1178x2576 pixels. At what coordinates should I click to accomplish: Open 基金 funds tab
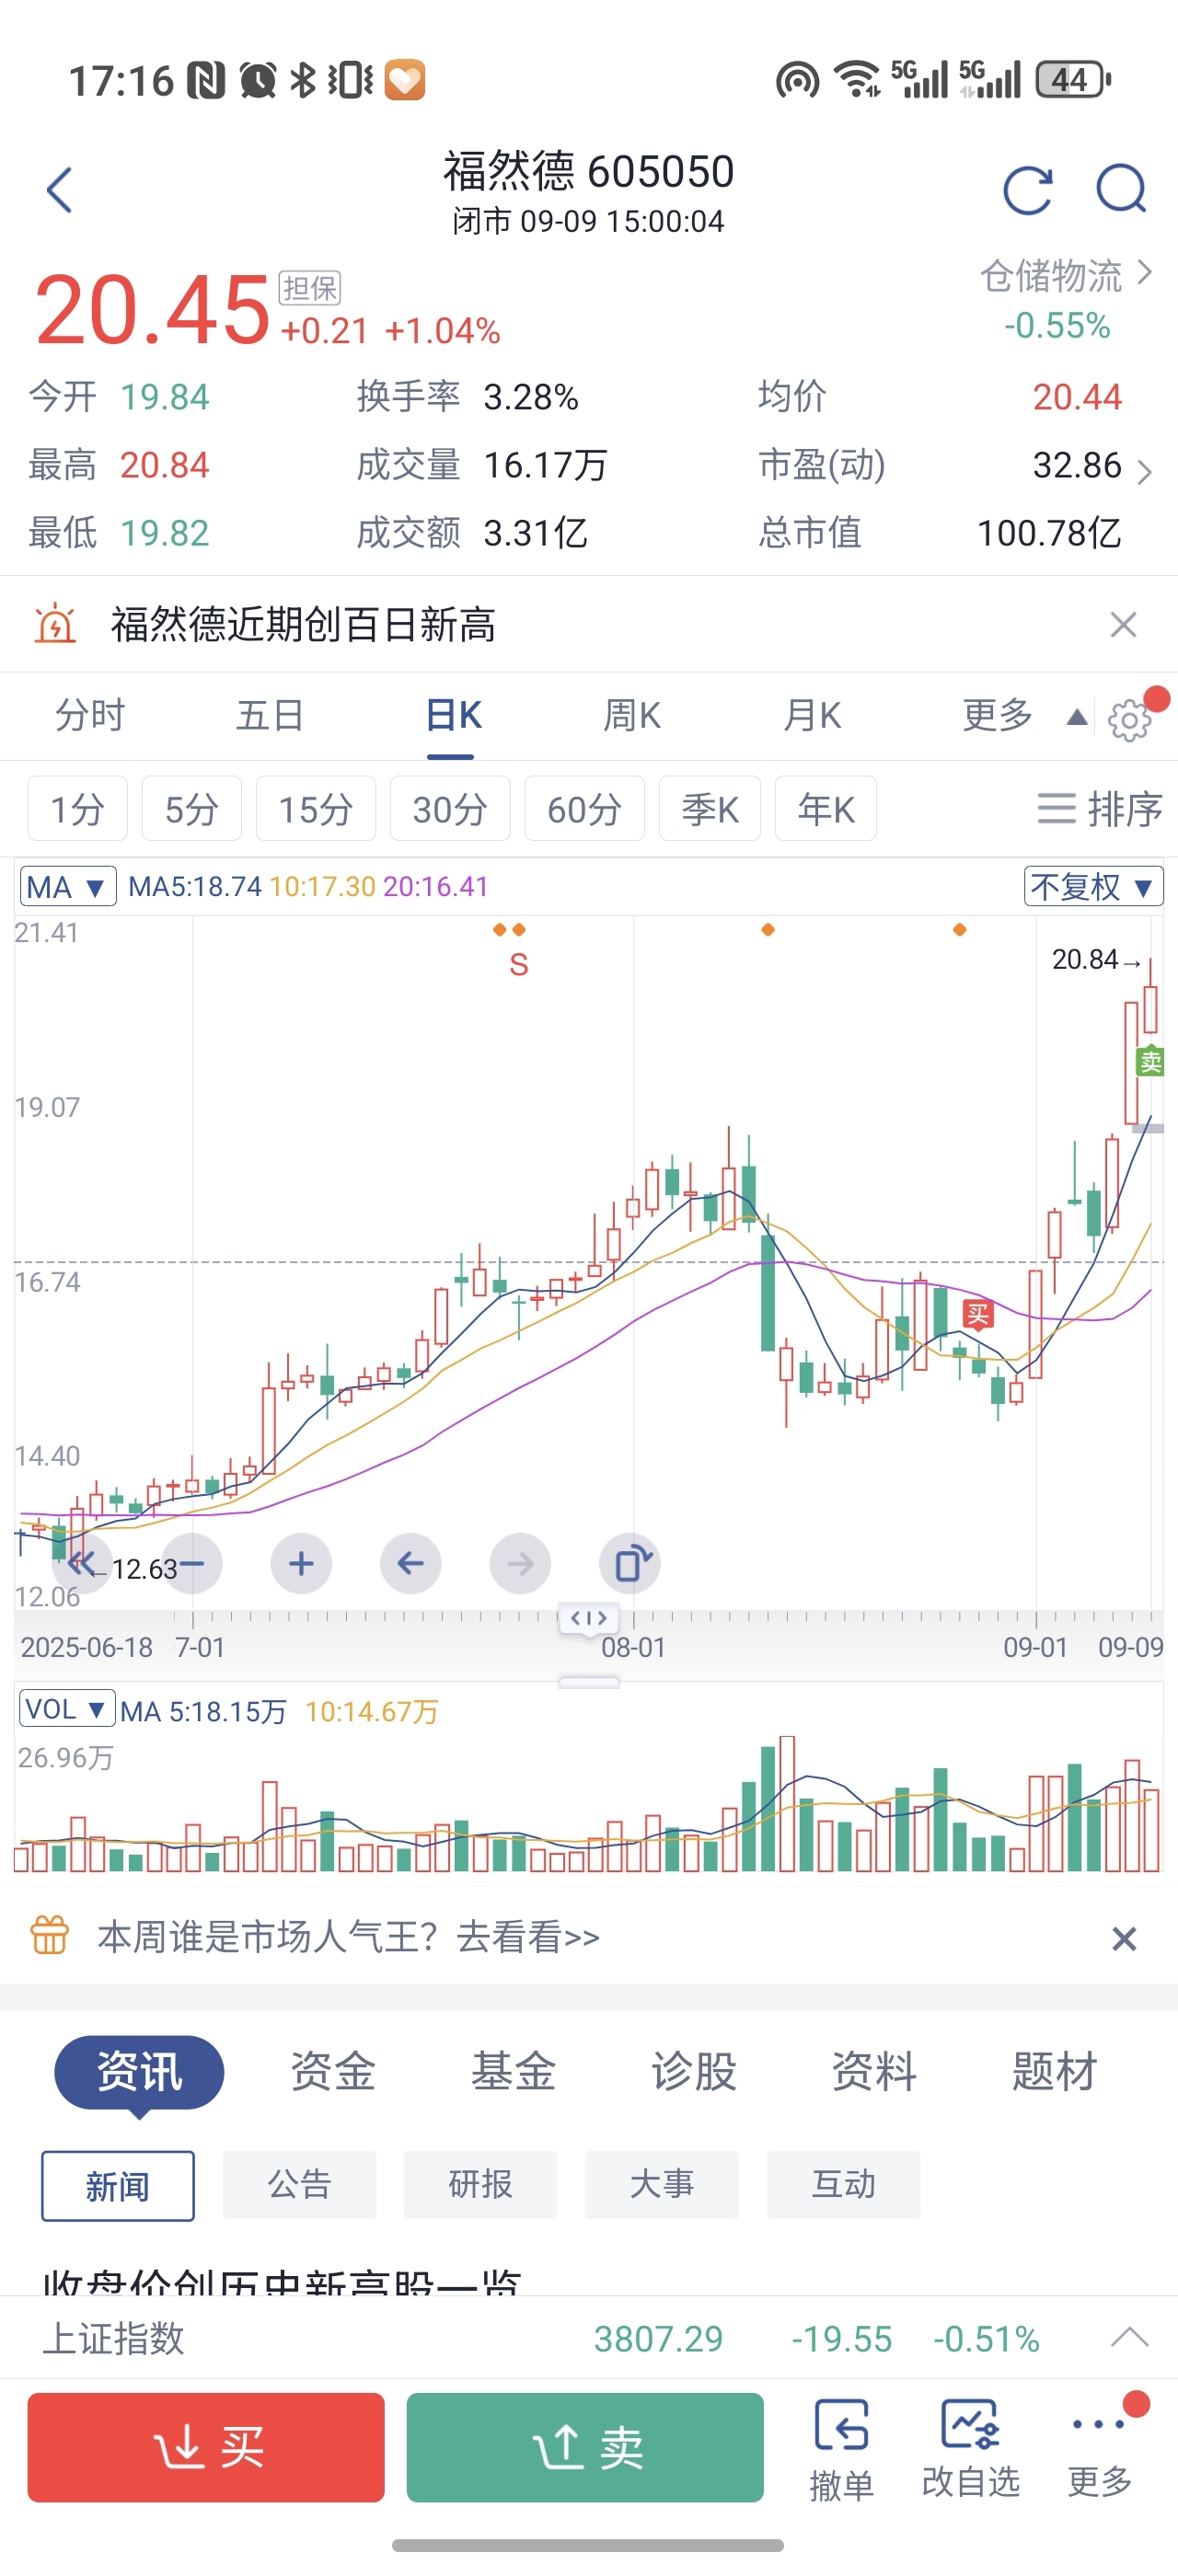point(513,2072)
